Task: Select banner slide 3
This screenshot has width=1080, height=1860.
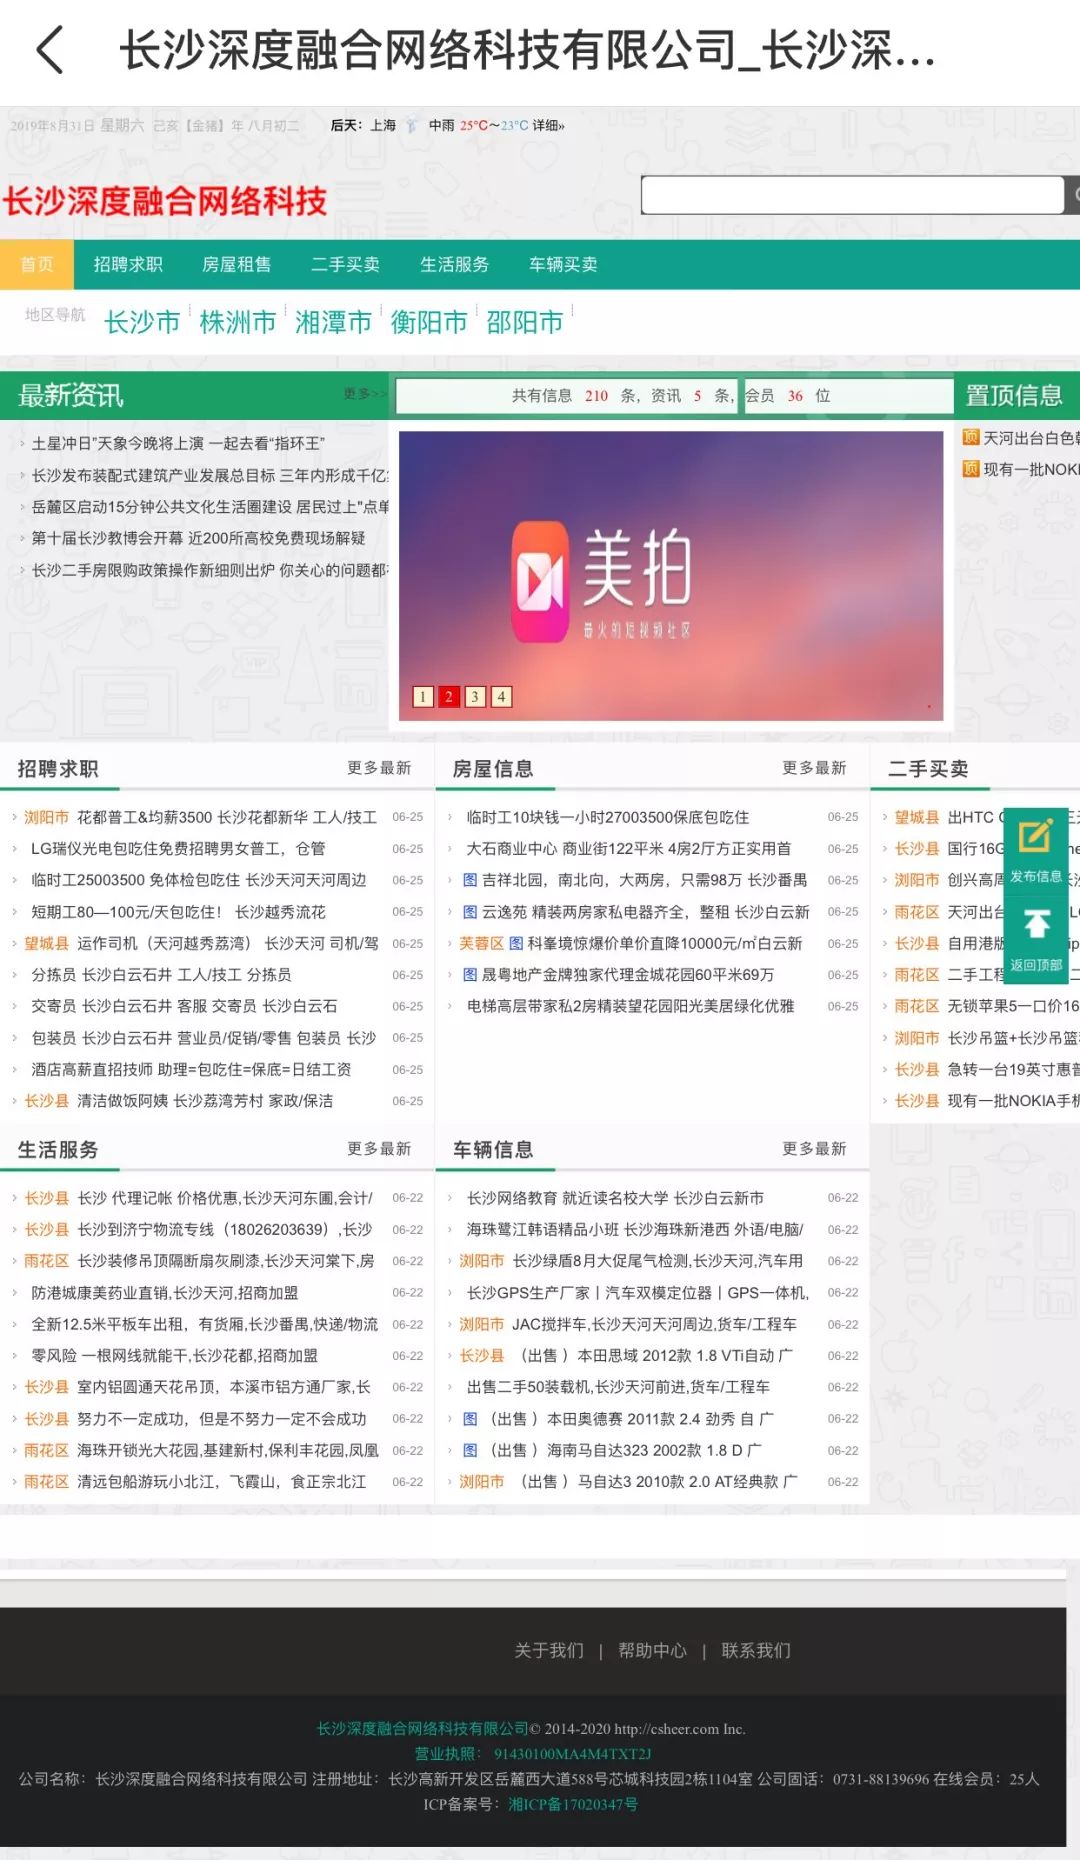Action: 475,697
